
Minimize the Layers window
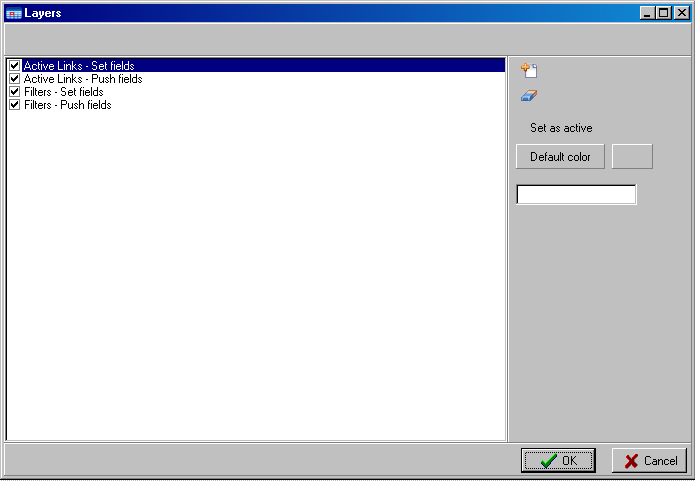647,13
